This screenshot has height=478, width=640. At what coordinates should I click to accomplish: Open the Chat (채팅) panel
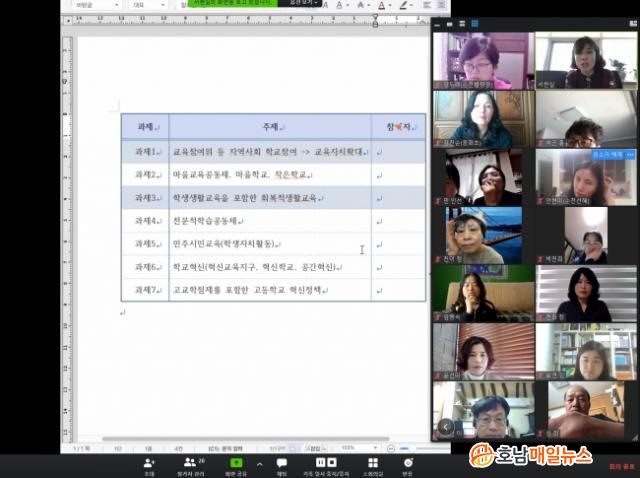(282, 465)
